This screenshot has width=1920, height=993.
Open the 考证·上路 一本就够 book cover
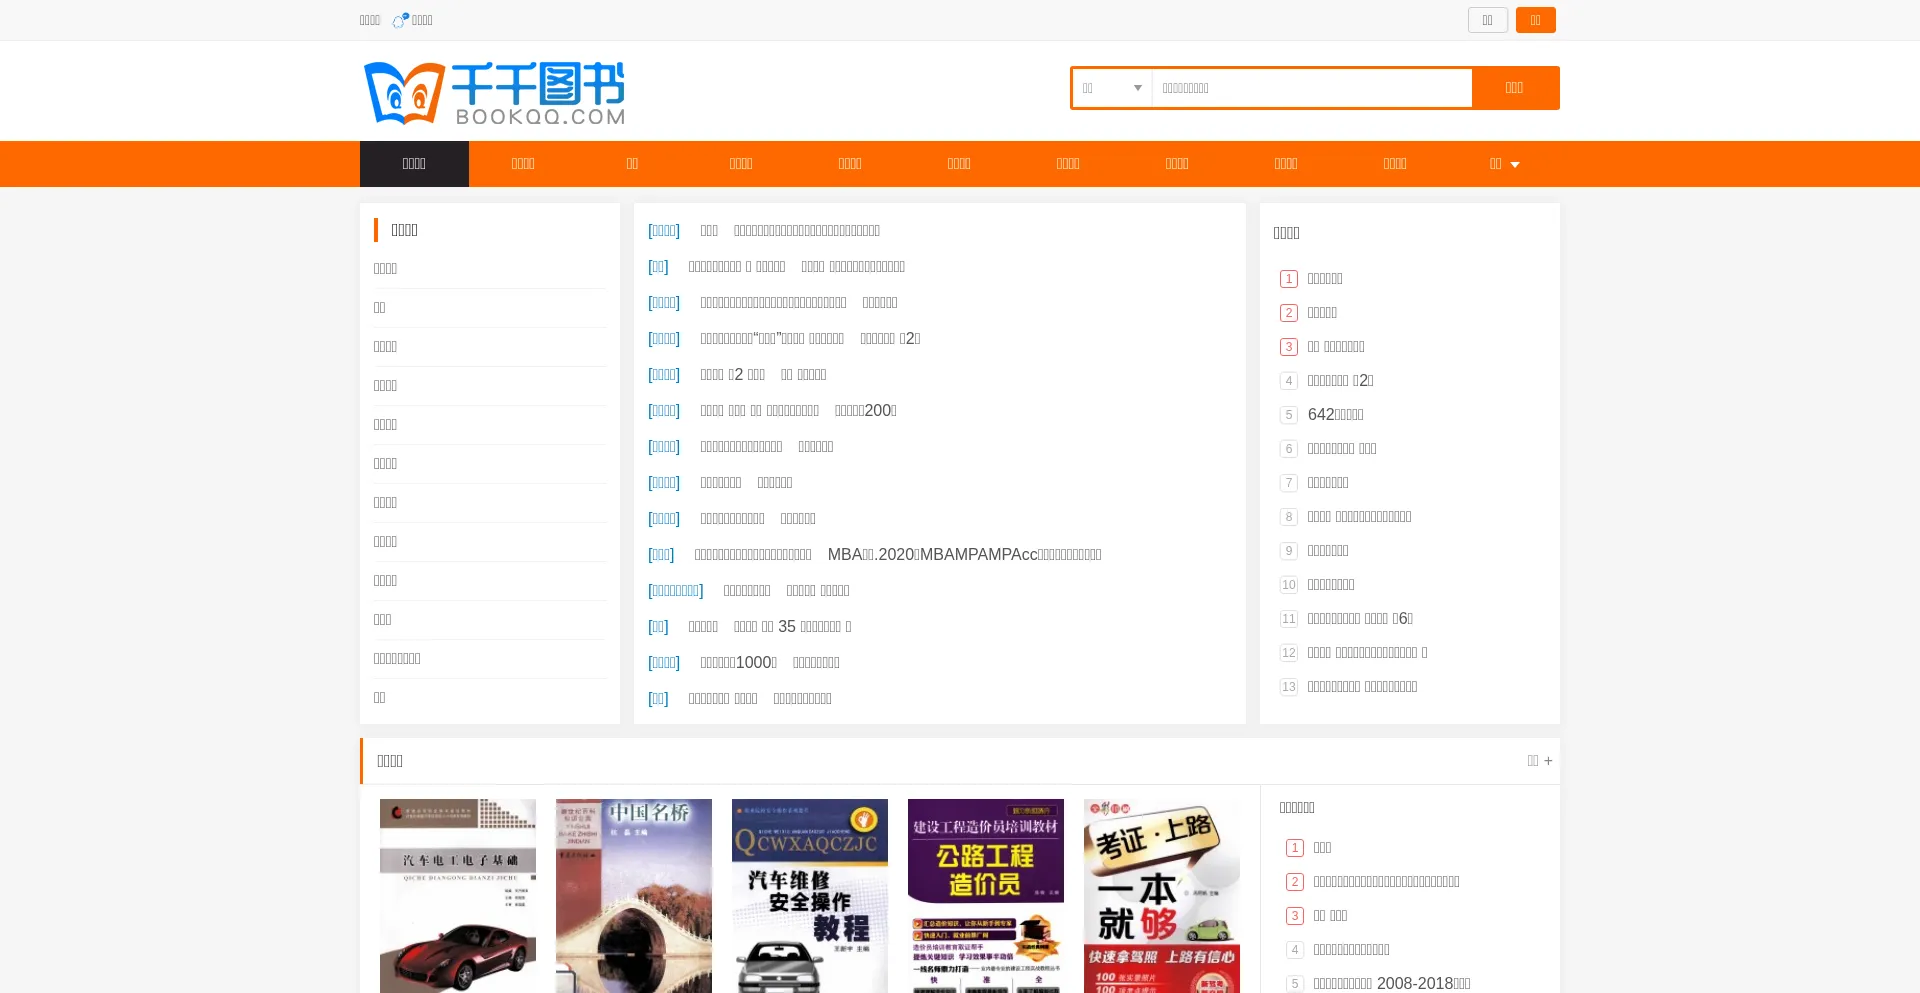1162,895
